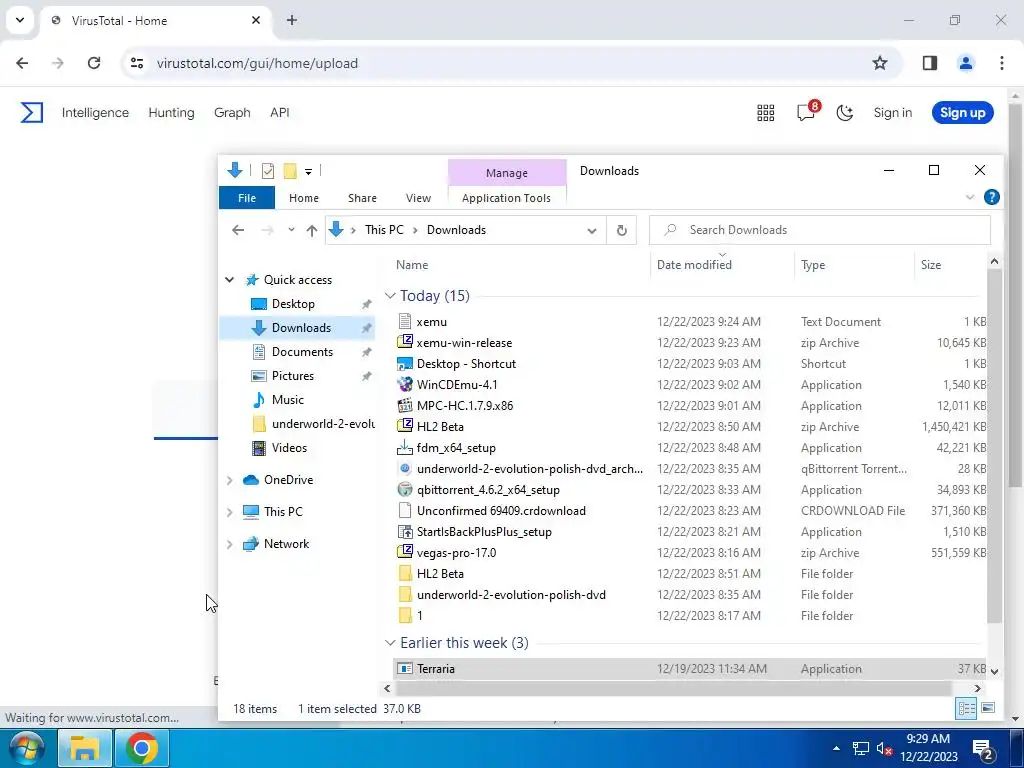Click the Explorer Properties quick access icon
The height and width of the screenshot is (768, 1024).
[x=268, y=171]
